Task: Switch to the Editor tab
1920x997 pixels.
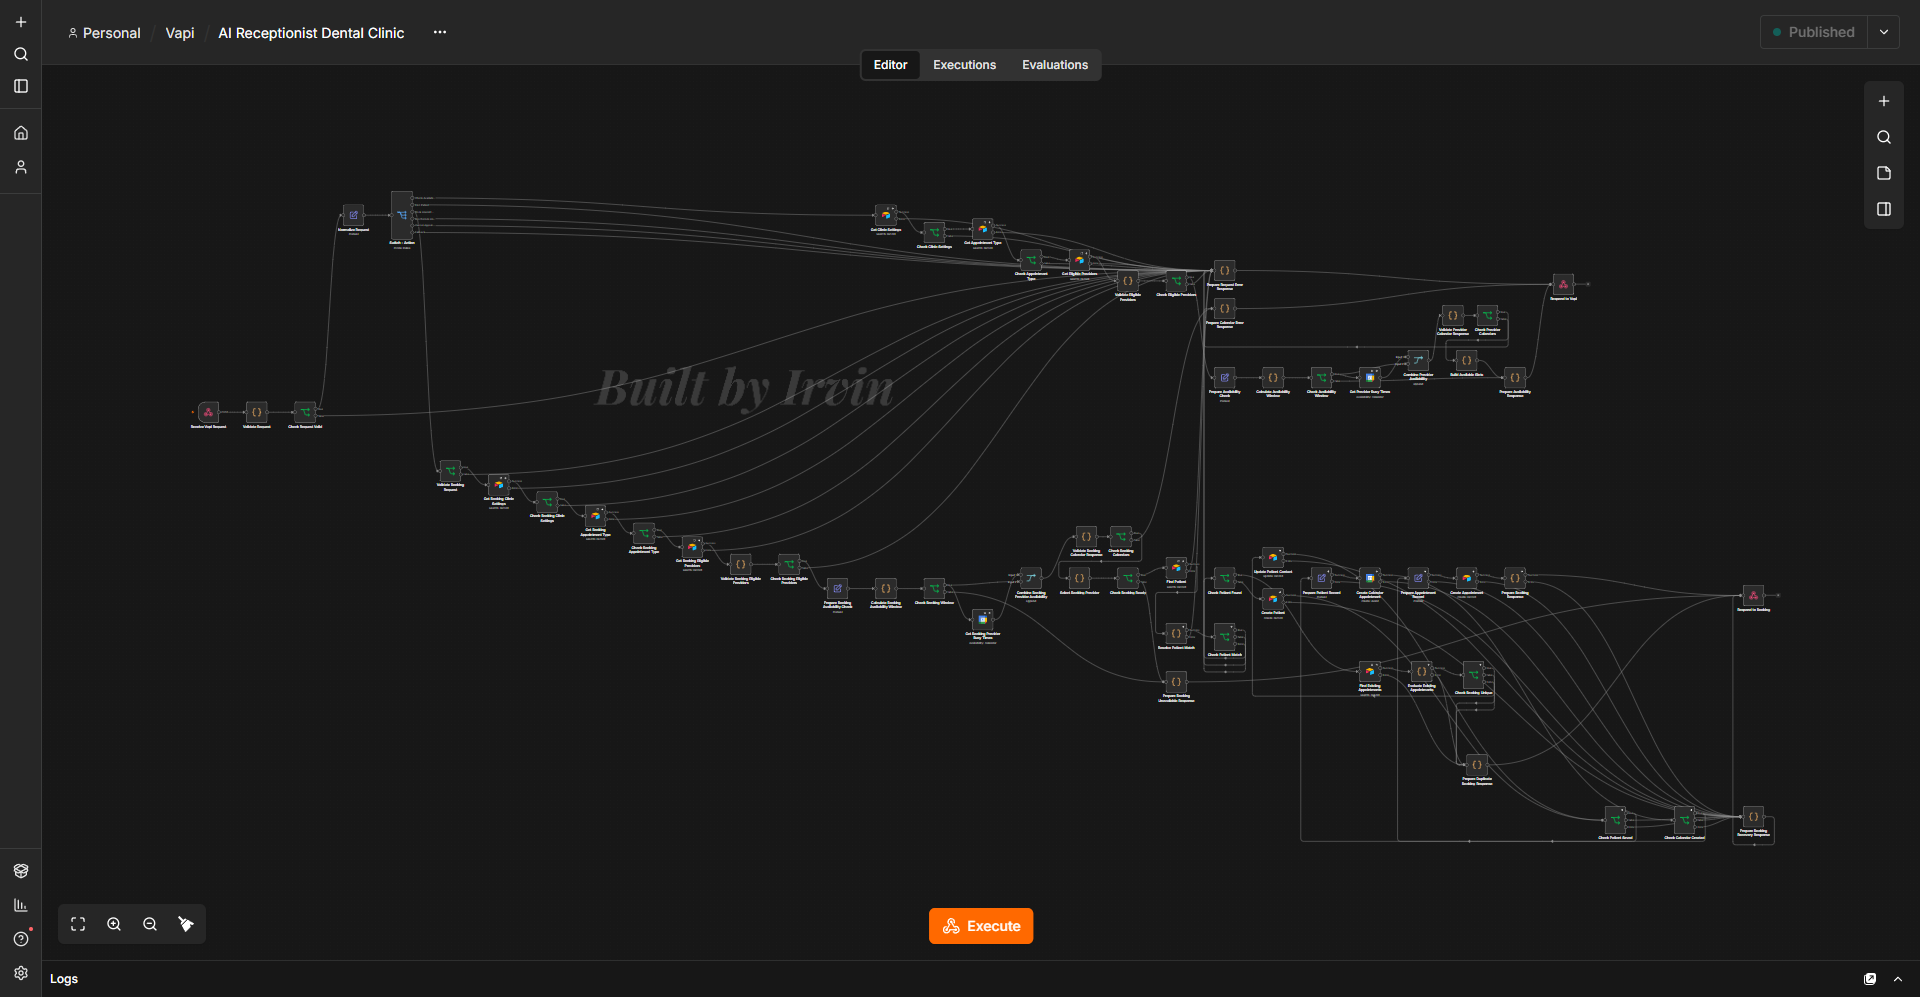Action: (x=890, y=65)
